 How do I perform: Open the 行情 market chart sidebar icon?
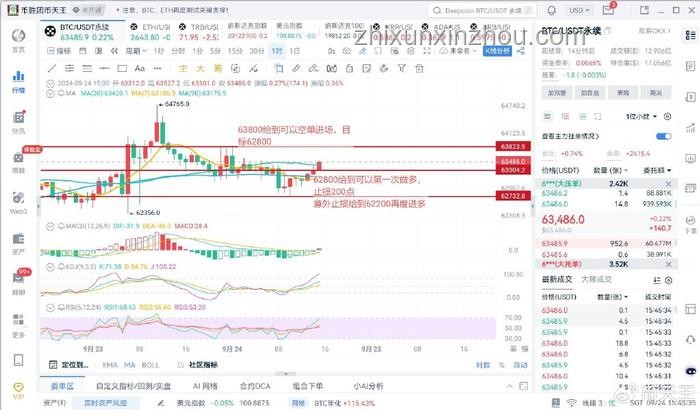tap(18, 81)
